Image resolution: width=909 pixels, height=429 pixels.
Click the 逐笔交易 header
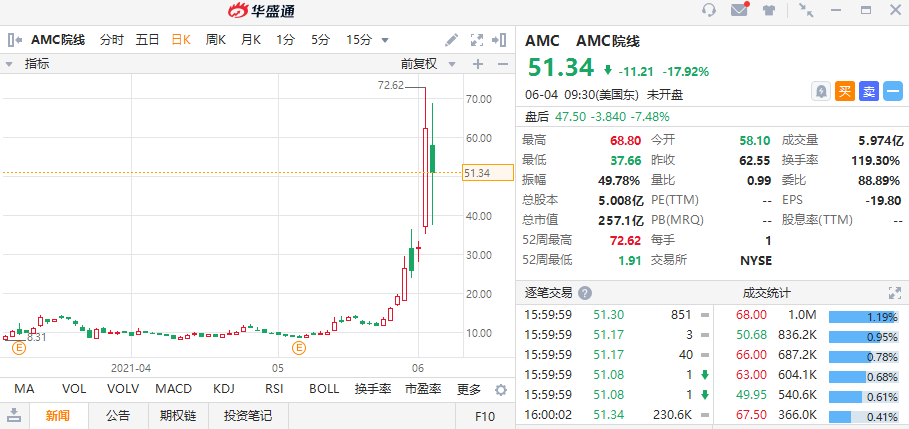(548, 293)
